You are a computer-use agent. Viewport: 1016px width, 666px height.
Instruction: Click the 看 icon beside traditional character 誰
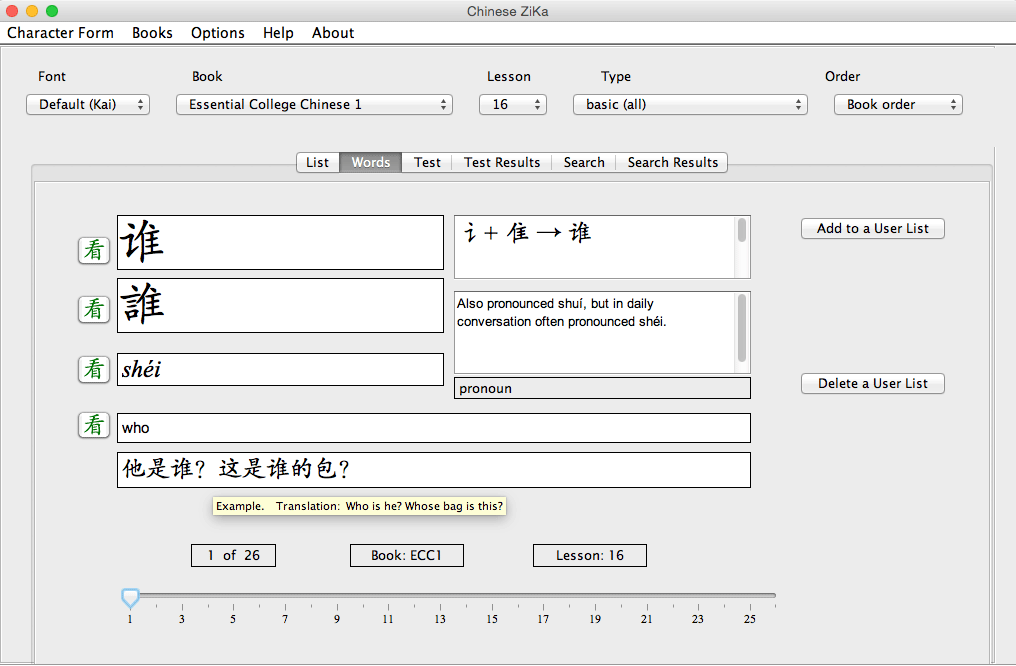[94, 309]
